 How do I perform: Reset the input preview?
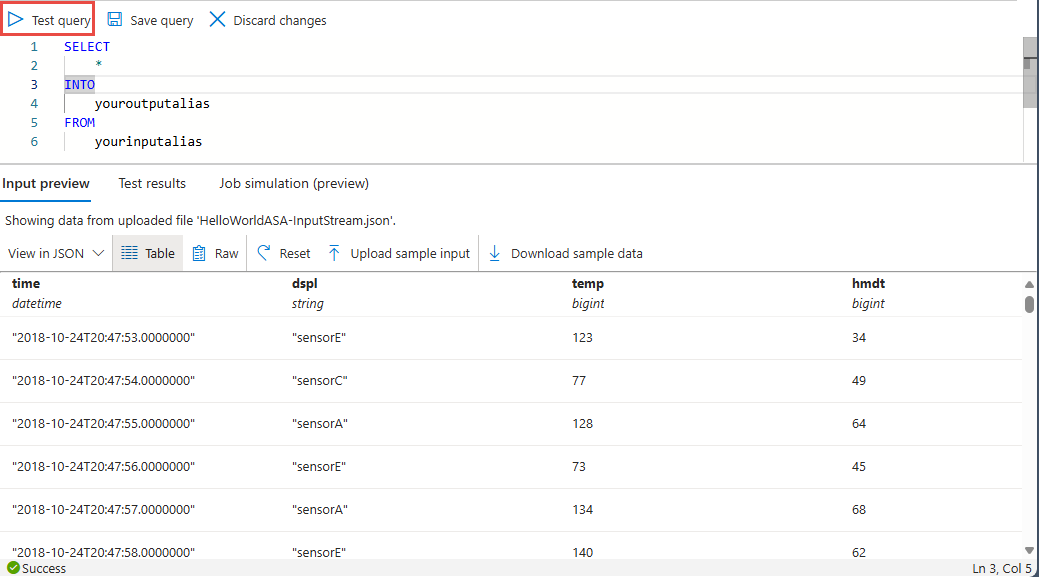tap(284, 253)
